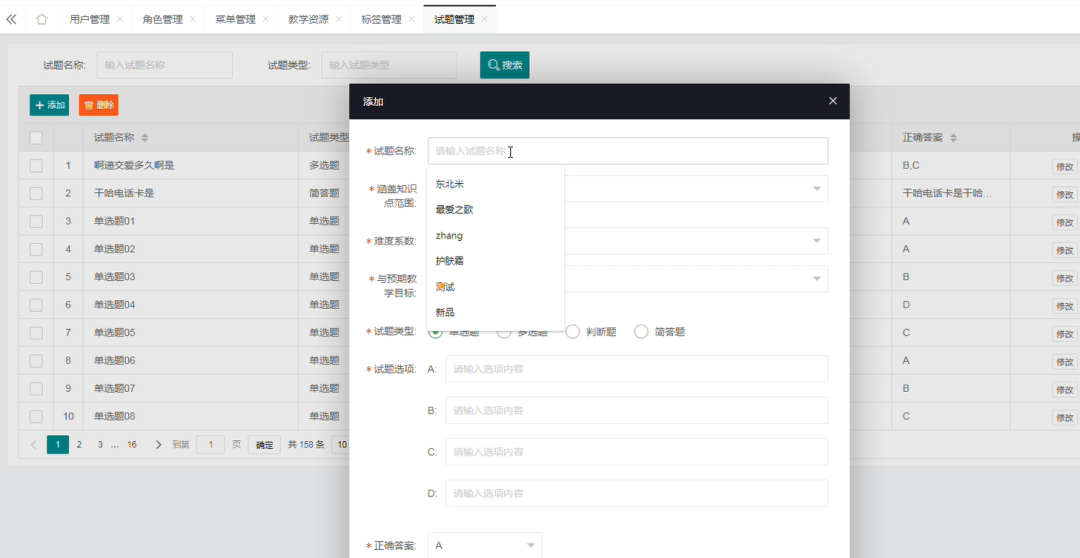Go to next page arrow
This screenshot has height=558, width=1080.
pos(158,445)
